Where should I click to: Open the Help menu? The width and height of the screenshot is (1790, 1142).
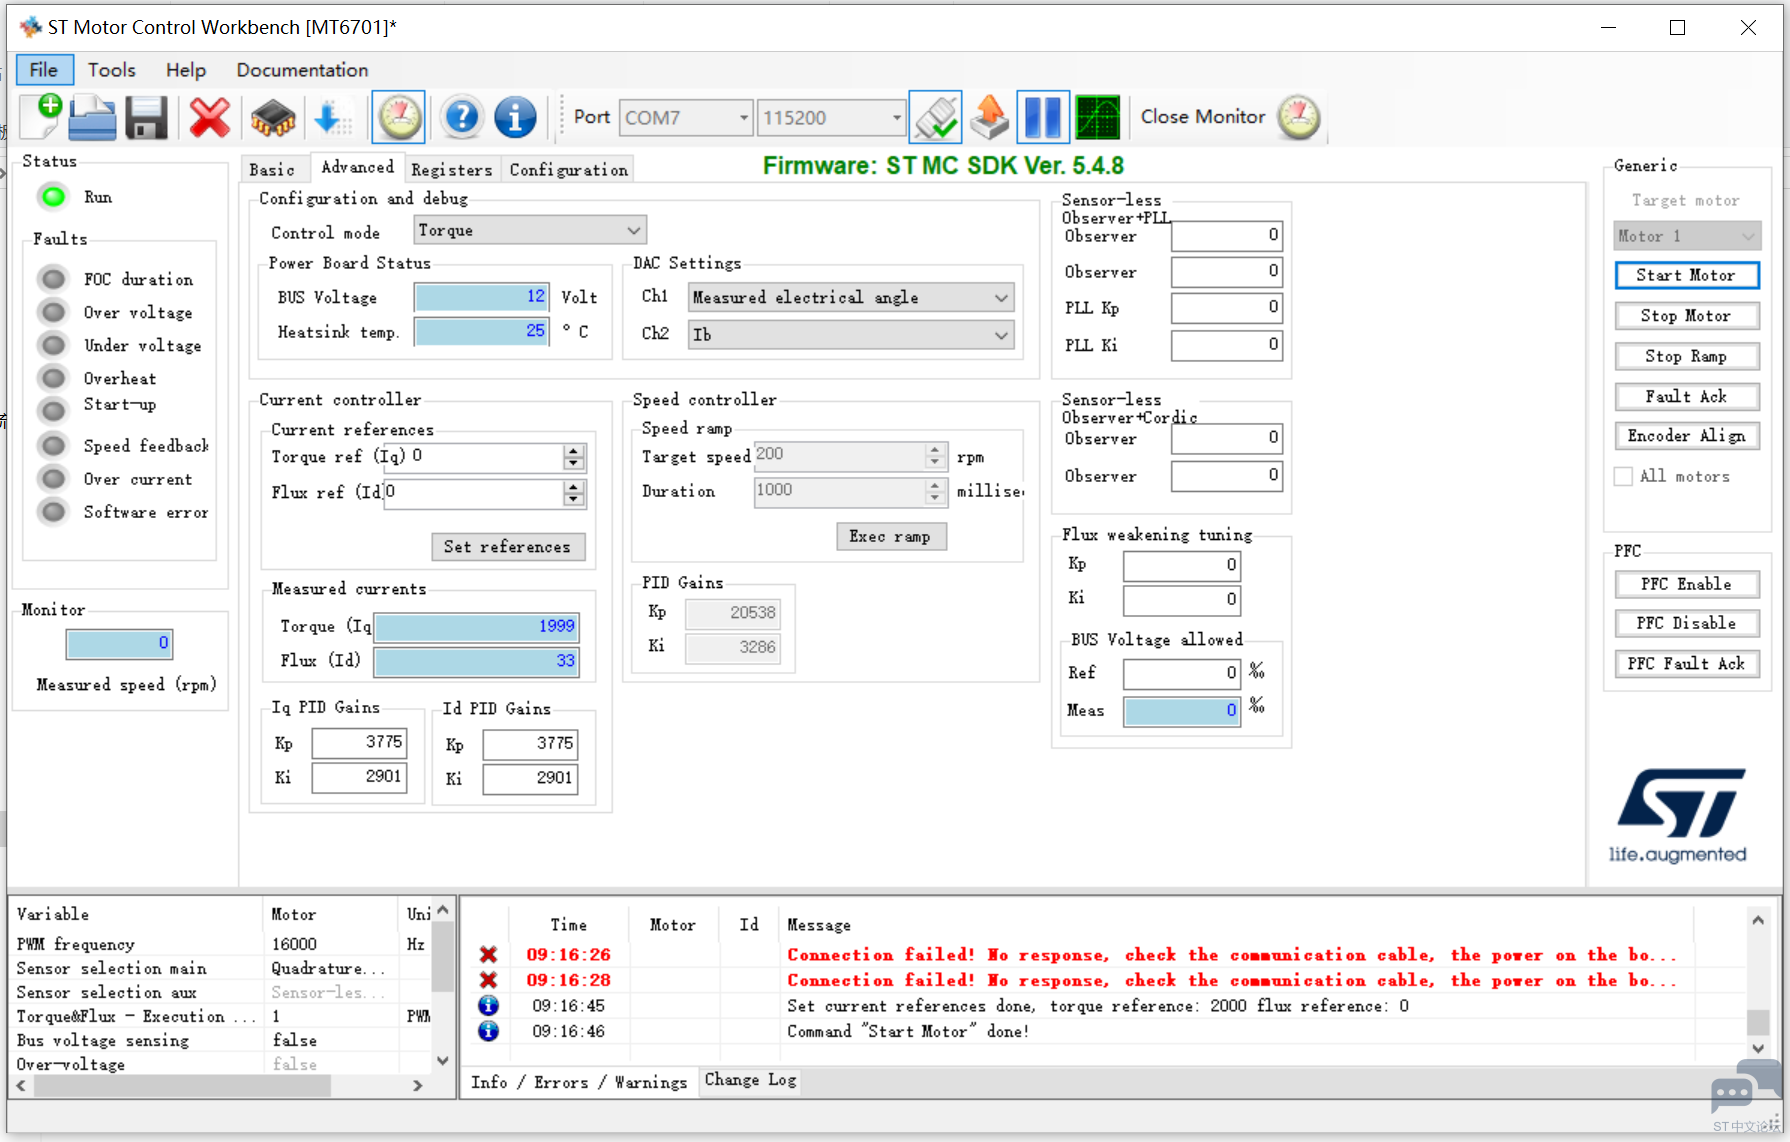click(186, 69)
